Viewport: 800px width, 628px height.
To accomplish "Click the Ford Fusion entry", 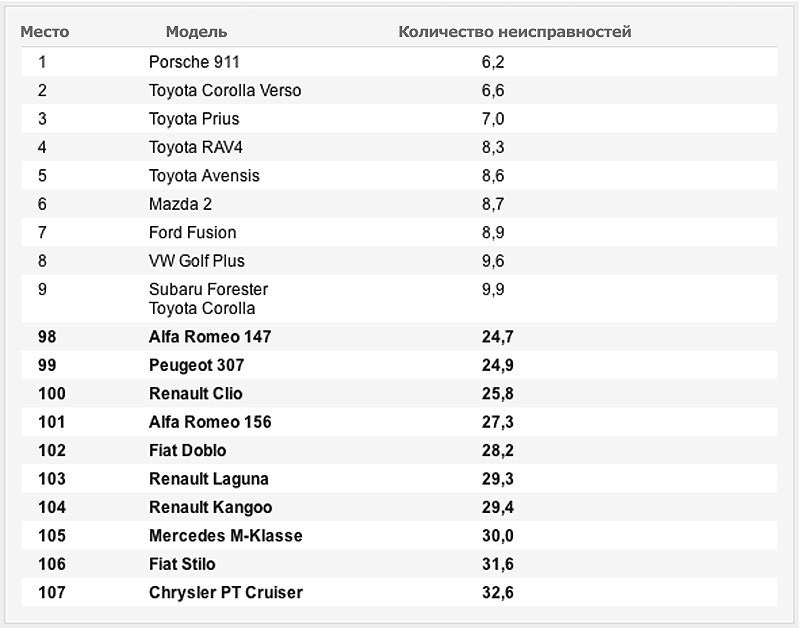I will pyautogui.click(x=192, y=233).
